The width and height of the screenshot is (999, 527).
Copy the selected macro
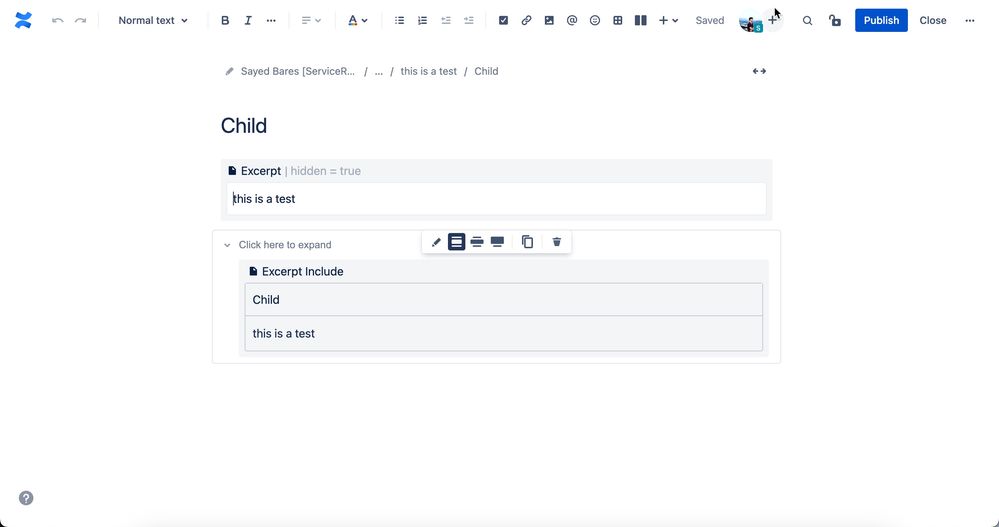pyautogui.click(x=527, y=242)
